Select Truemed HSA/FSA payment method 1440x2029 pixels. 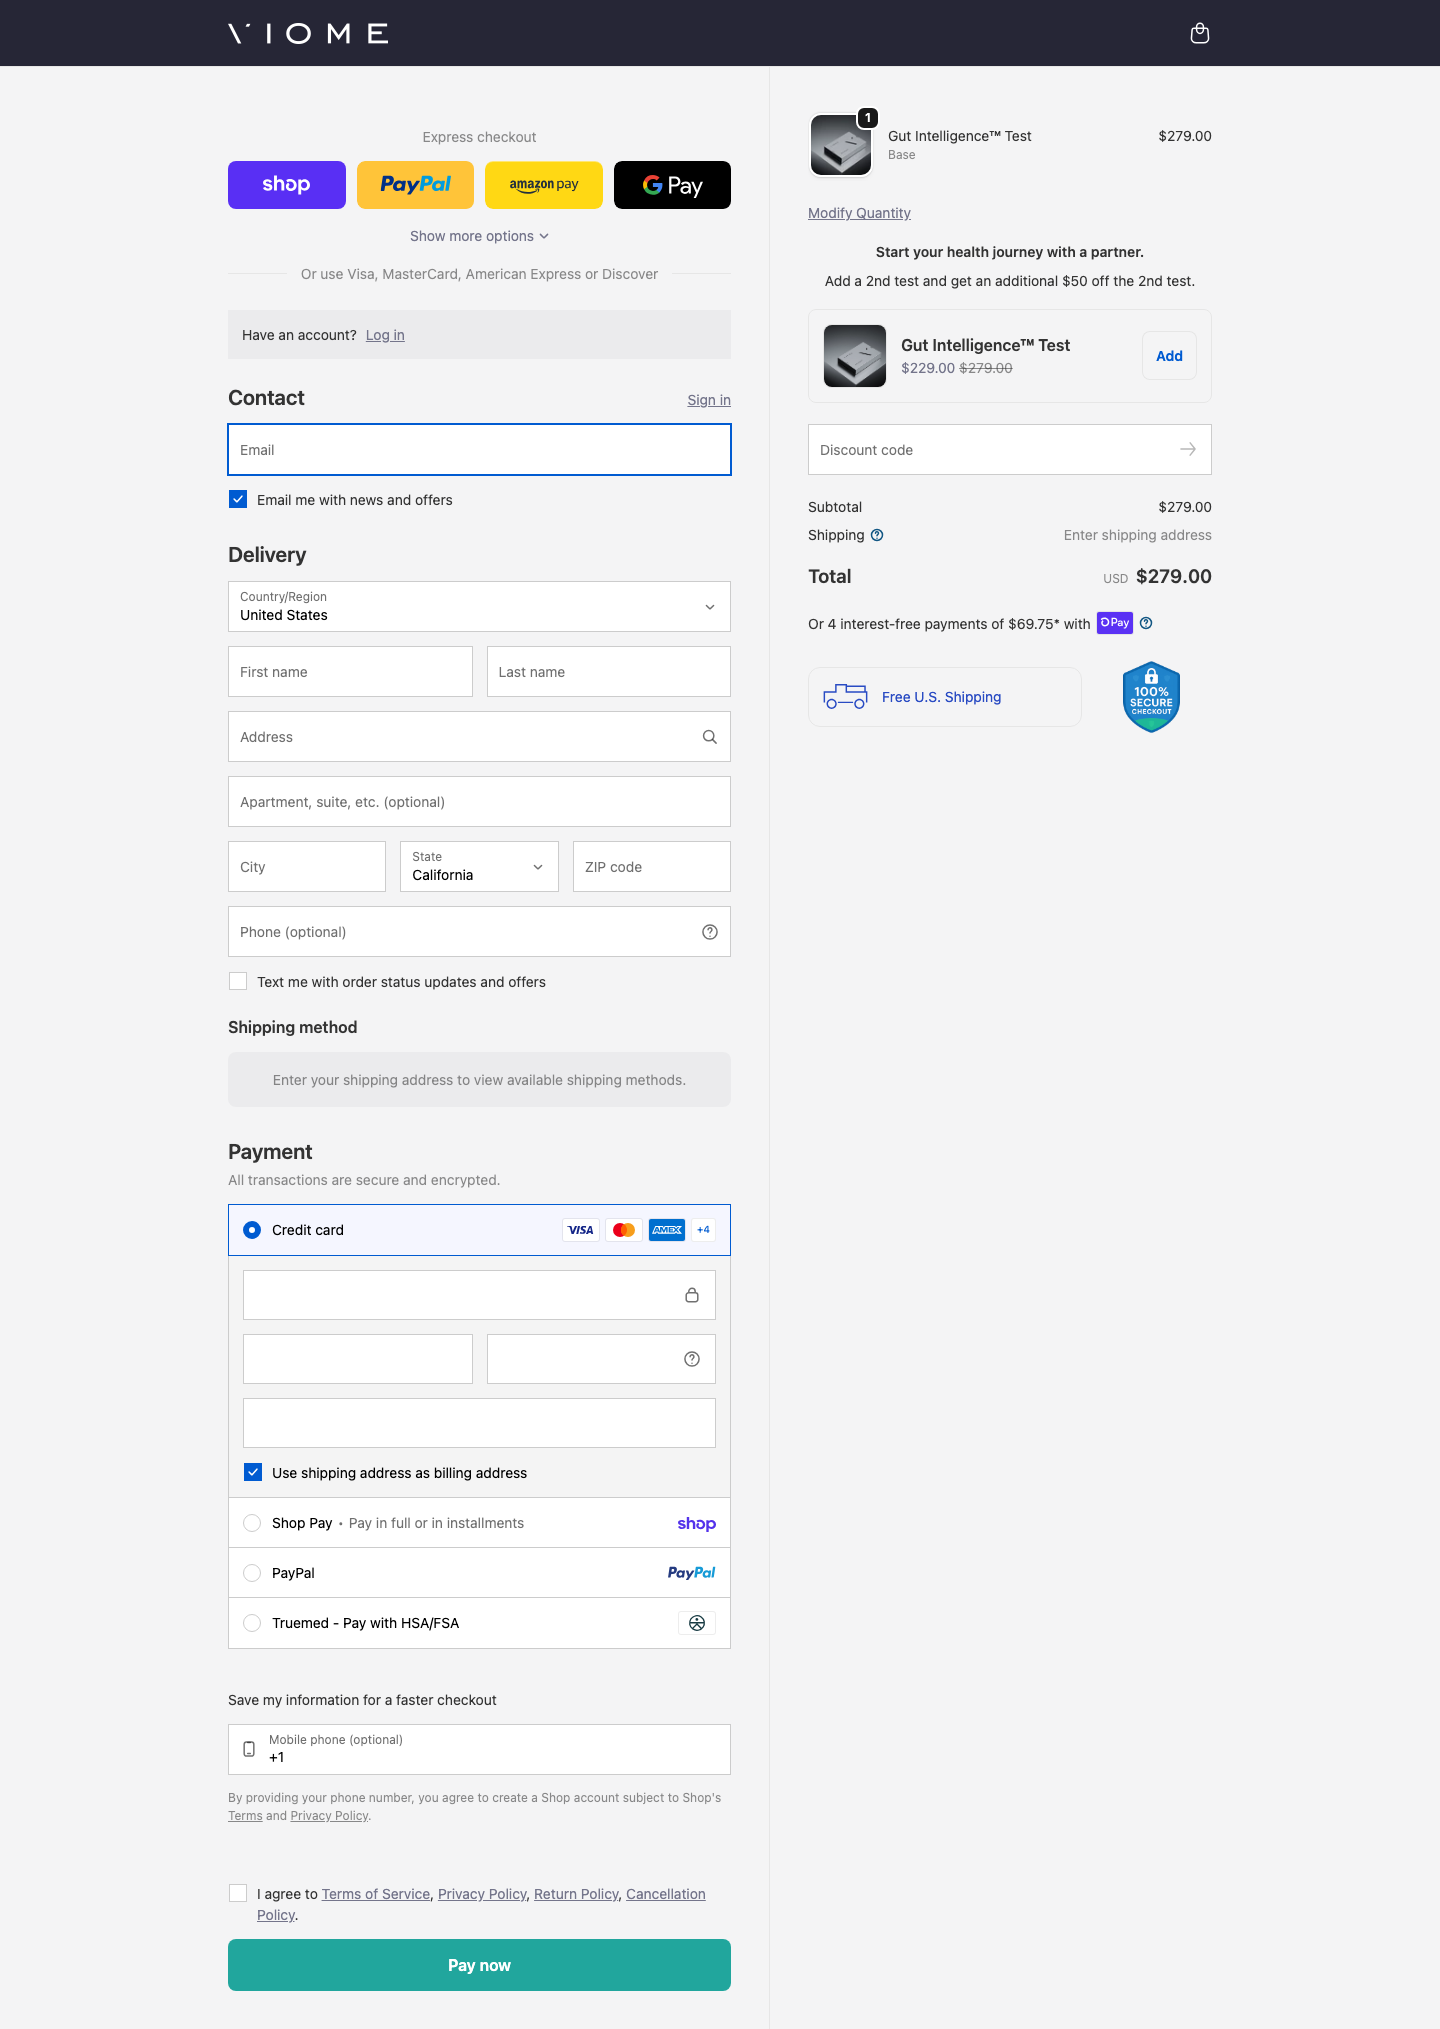click(252, 1623)
